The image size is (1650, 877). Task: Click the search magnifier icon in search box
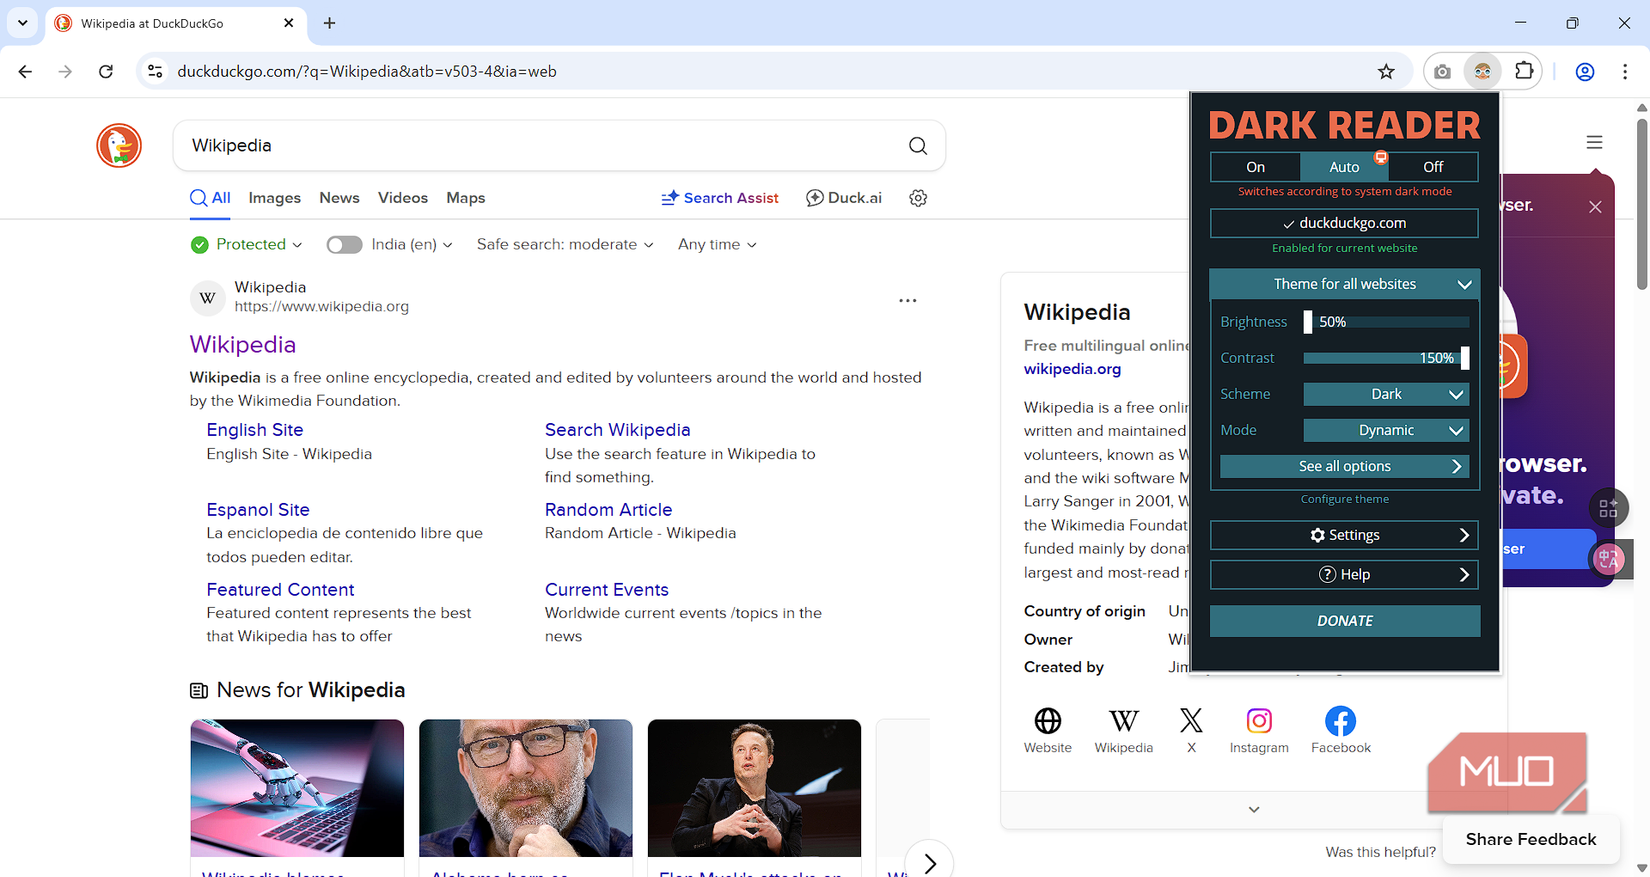pos(918,146)
